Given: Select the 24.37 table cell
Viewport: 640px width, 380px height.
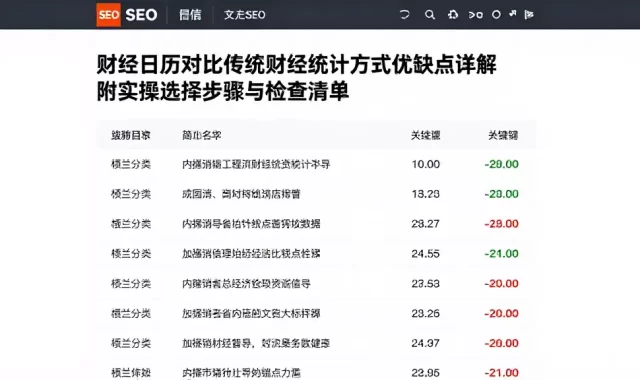Looking at the screenshot, I should point(426,343).
